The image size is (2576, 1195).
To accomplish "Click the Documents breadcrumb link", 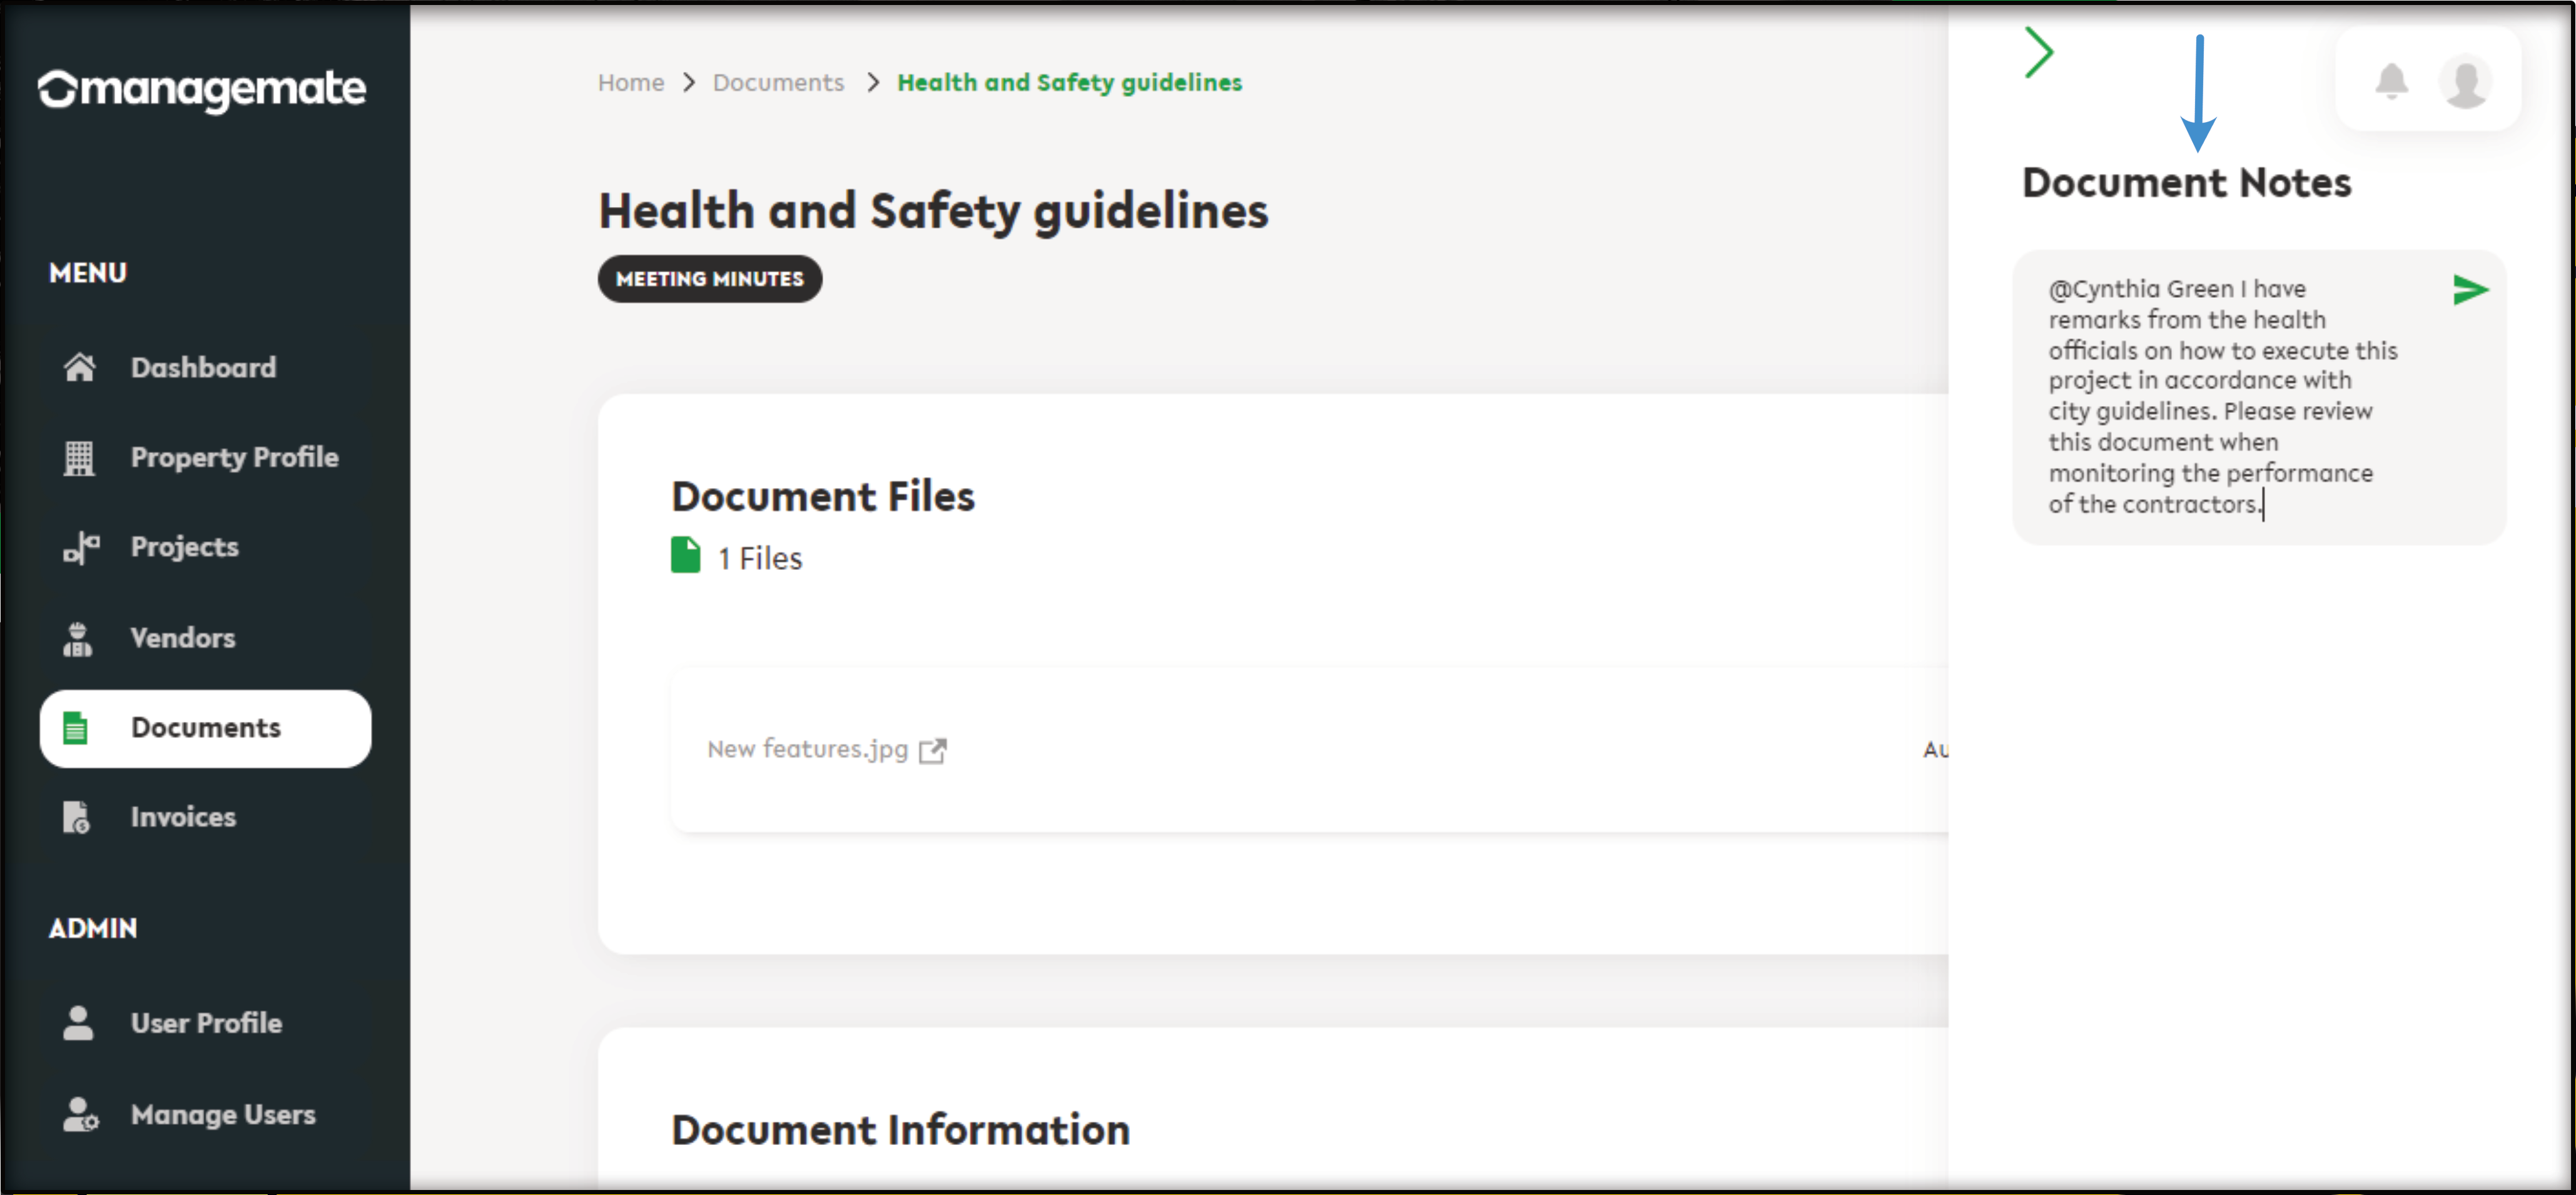I will (x=778, y=82).
